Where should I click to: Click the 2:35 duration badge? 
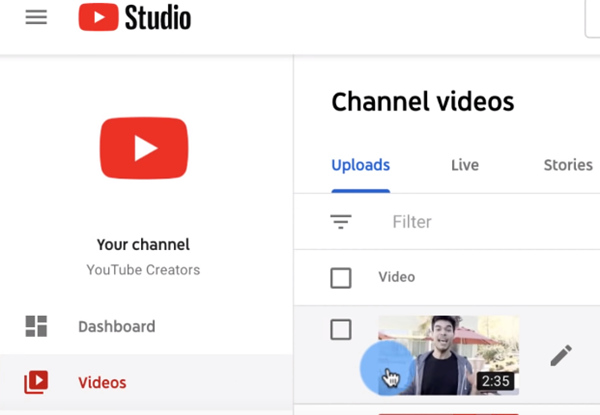[x=496, y=381]
